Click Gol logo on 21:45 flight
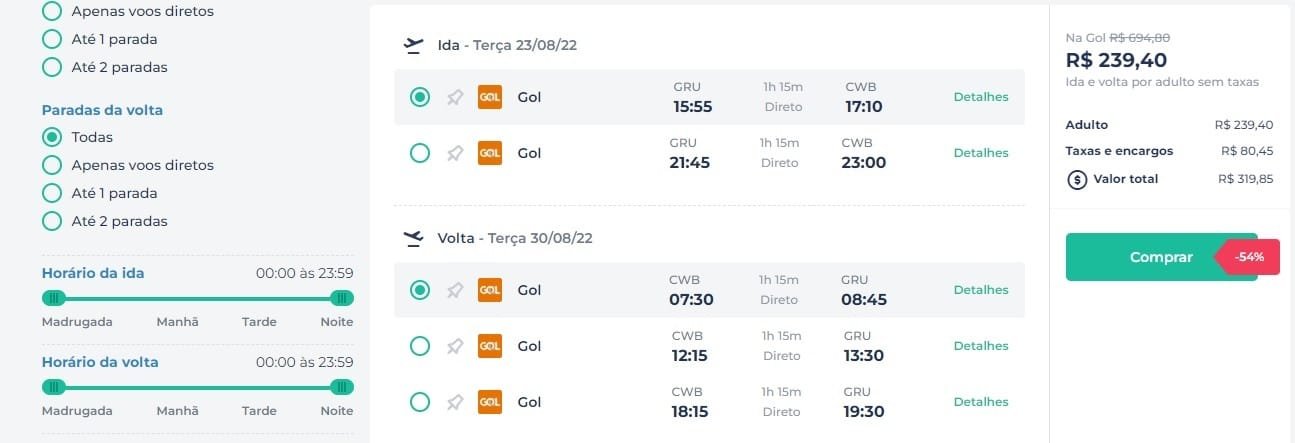 (490, 153)
